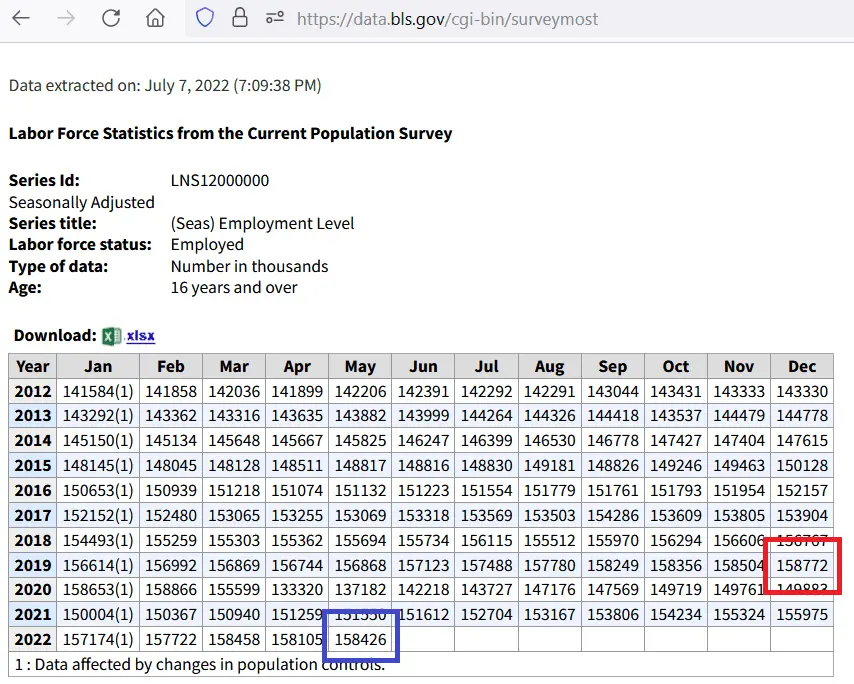This screenshot has width=854, height=684.
Task: Select the Jun column header
Action: 423,366
